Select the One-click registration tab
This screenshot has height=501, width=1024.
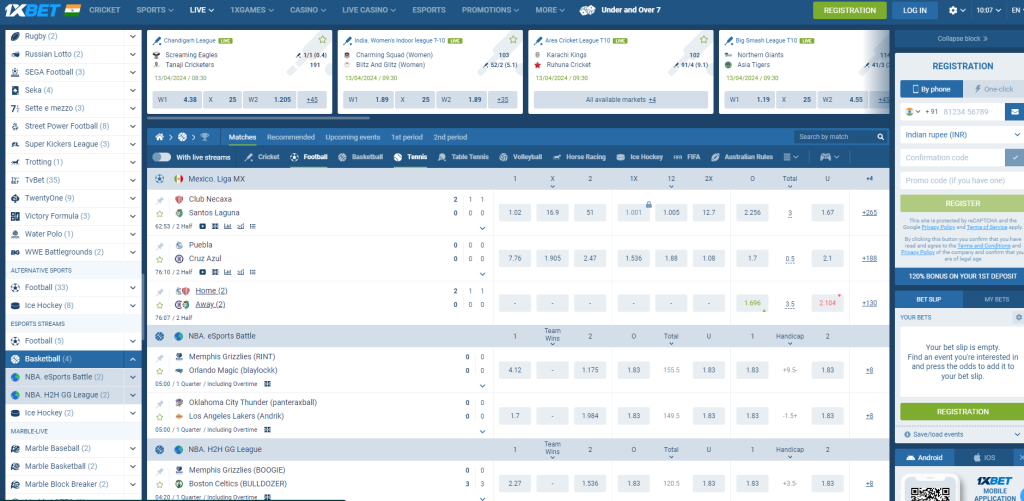(993, 89)
